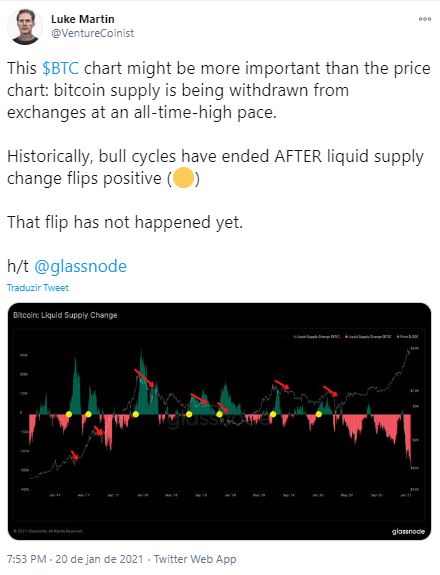
Task: Click the yellow circle emoji in the tweet
Action: [183, 177]
